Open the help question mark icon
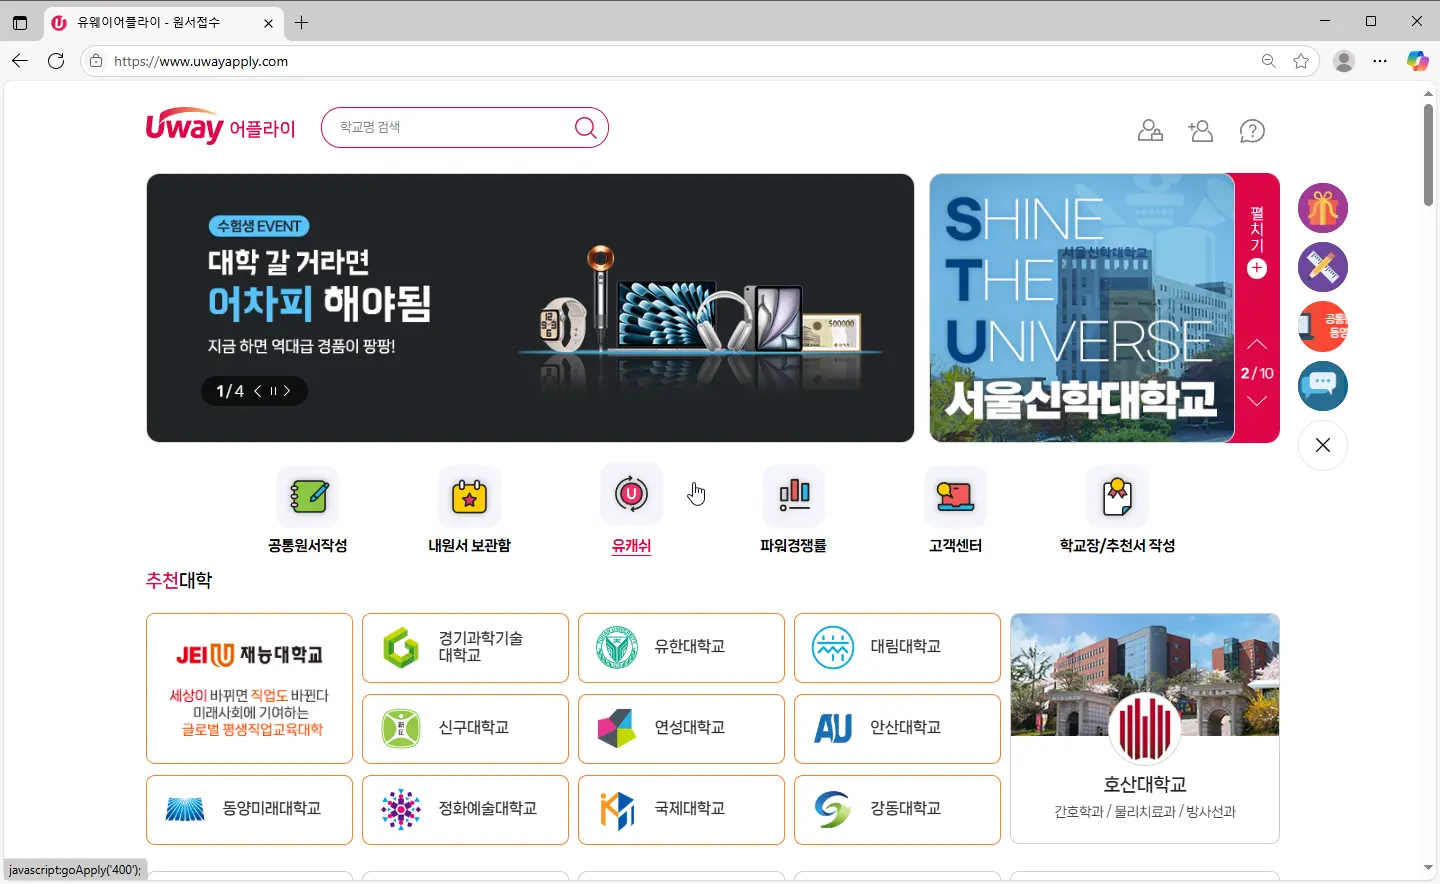 1252,131
